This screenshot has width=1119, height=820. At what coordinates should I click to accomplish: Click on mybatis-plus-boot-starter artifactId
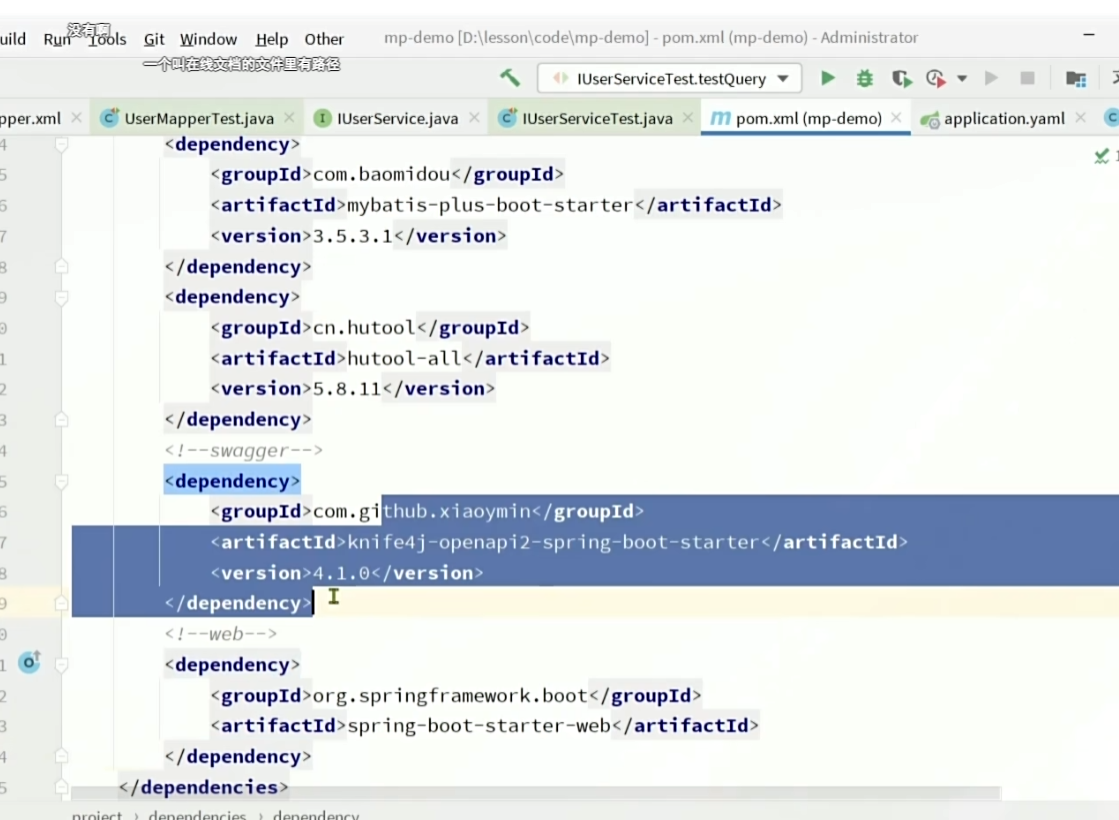490,206
